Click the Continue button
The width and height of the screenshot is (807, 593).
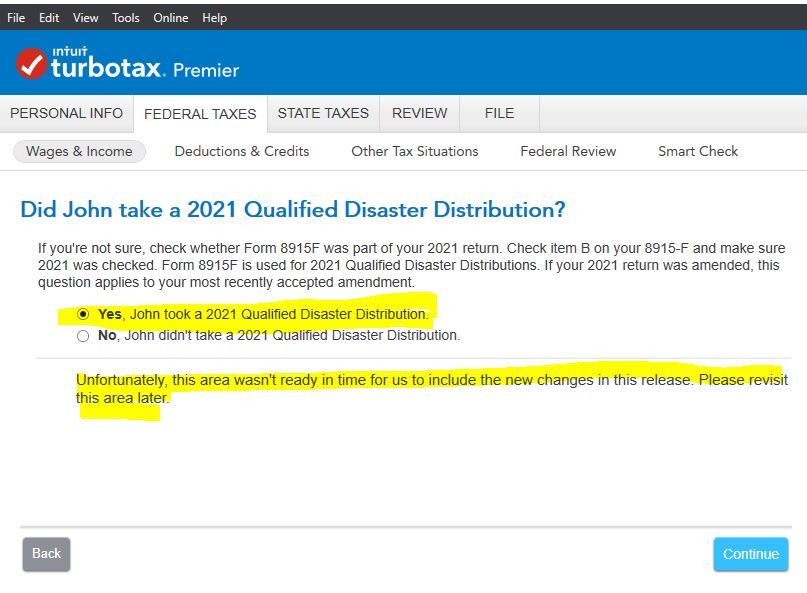[750, 554]
